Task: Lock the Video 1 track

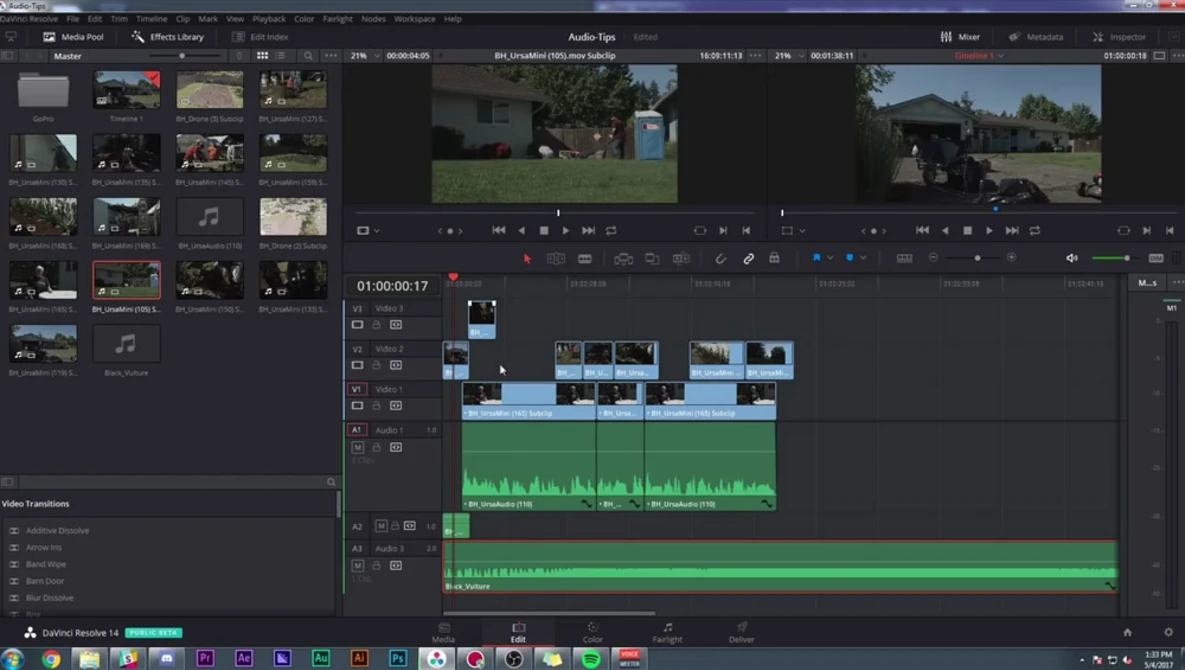Action: pyautogui.click(x=376, y=406)
